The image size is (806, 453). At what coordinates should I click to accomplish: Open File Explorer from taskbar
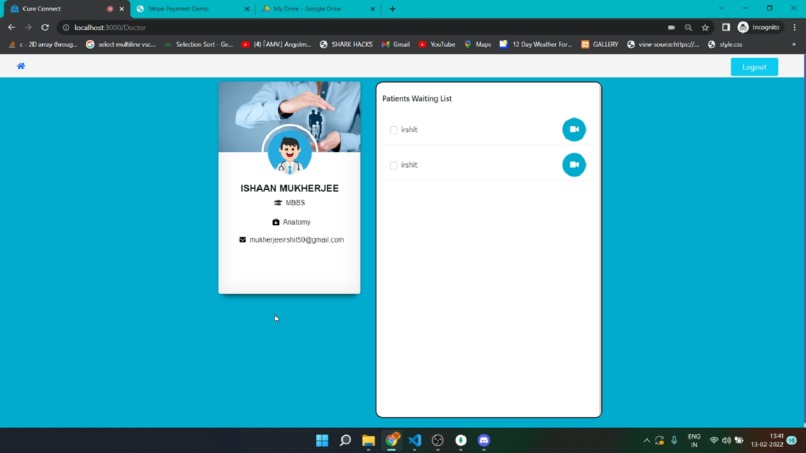[x=369, y=440]
